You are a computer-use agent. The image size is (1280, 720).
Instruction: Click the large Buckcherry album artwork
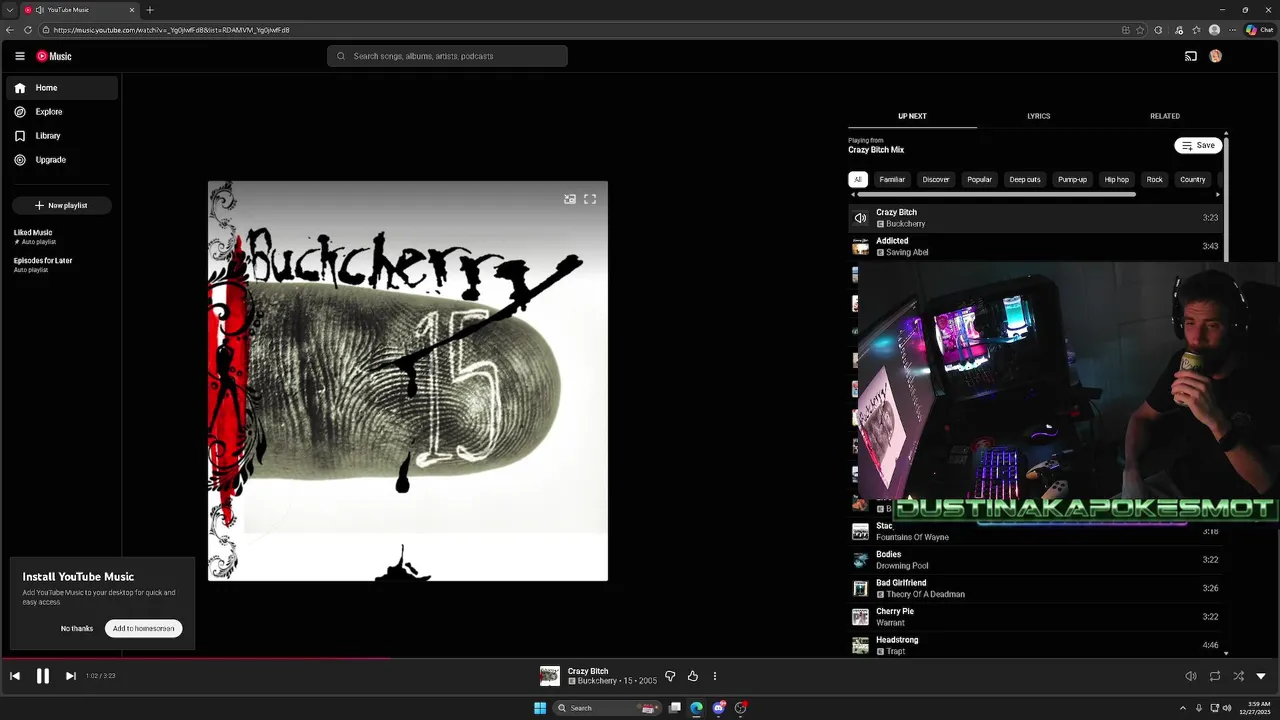[408, 381]
